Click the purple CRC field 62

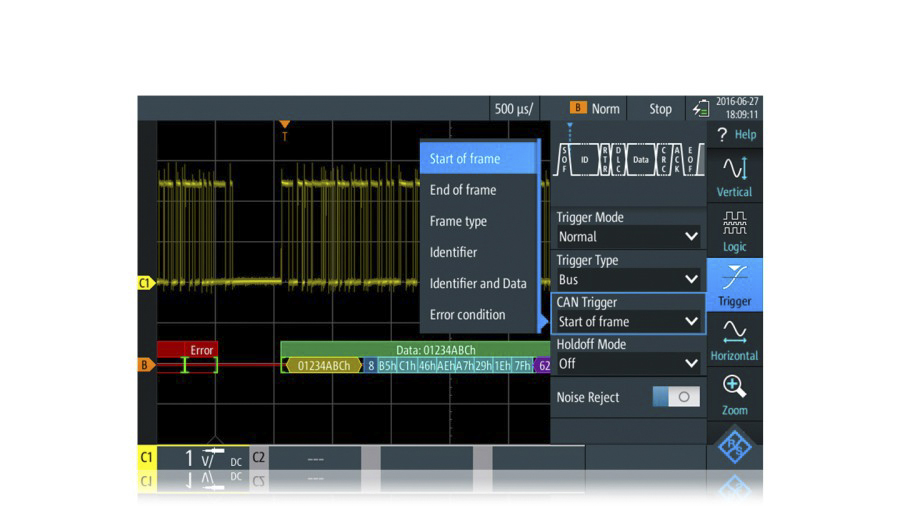pyautogui.click(x=542, y=365)
